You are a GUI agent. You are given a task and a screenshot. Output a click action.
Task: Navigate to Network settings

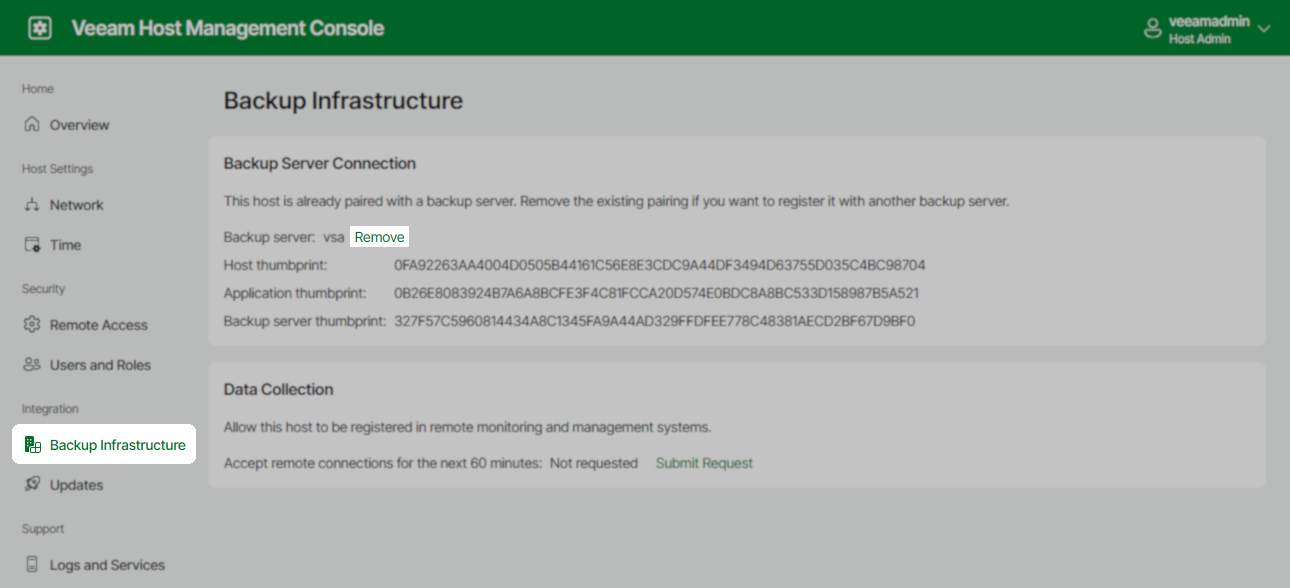(76, 204)
